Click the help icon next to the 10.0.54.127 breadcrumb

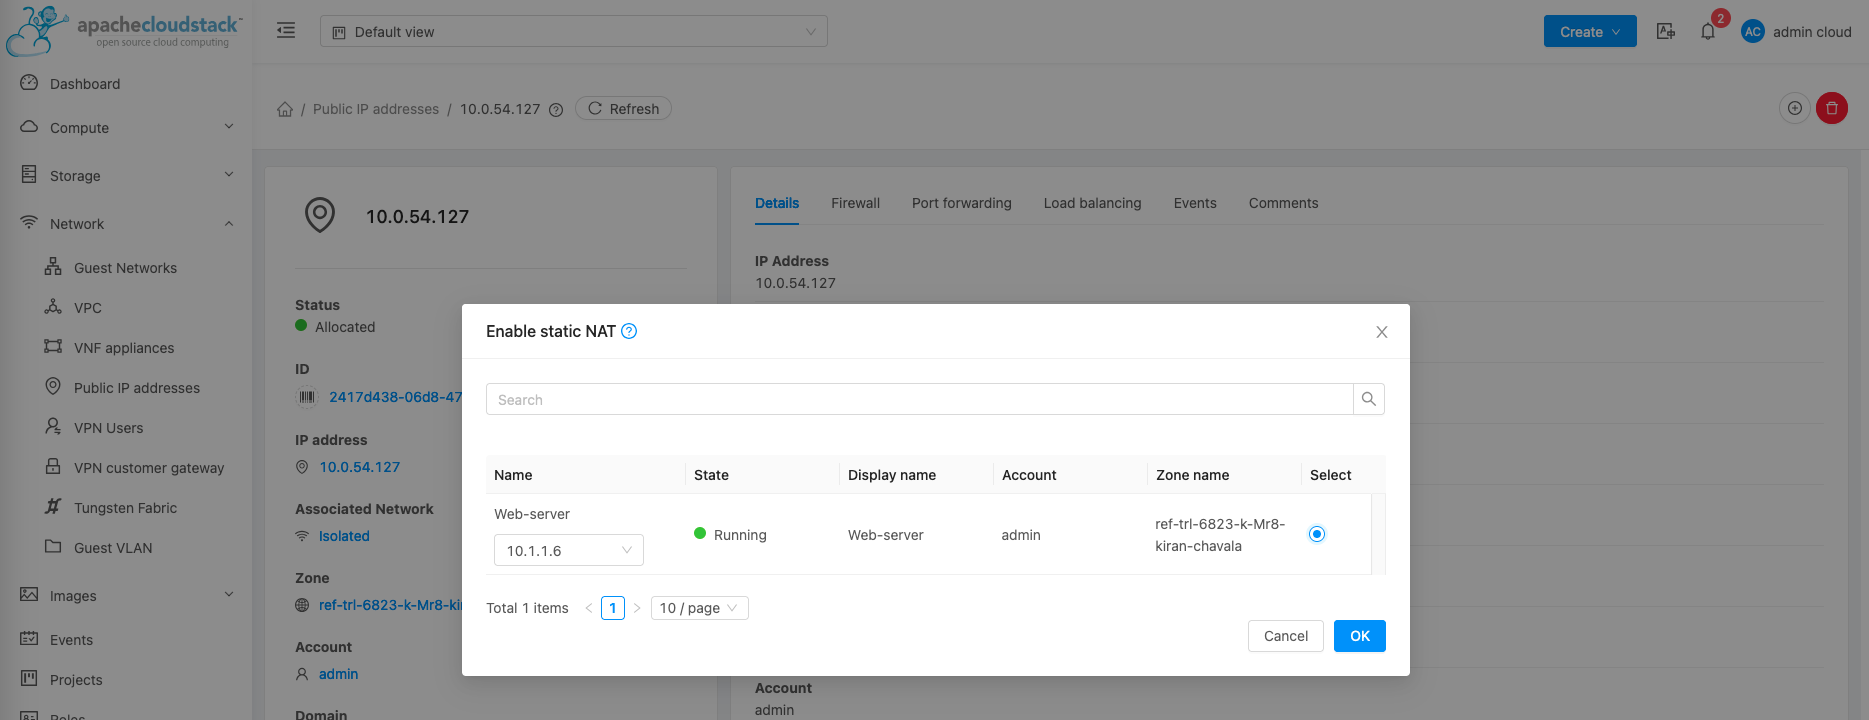tap(556, 110)
